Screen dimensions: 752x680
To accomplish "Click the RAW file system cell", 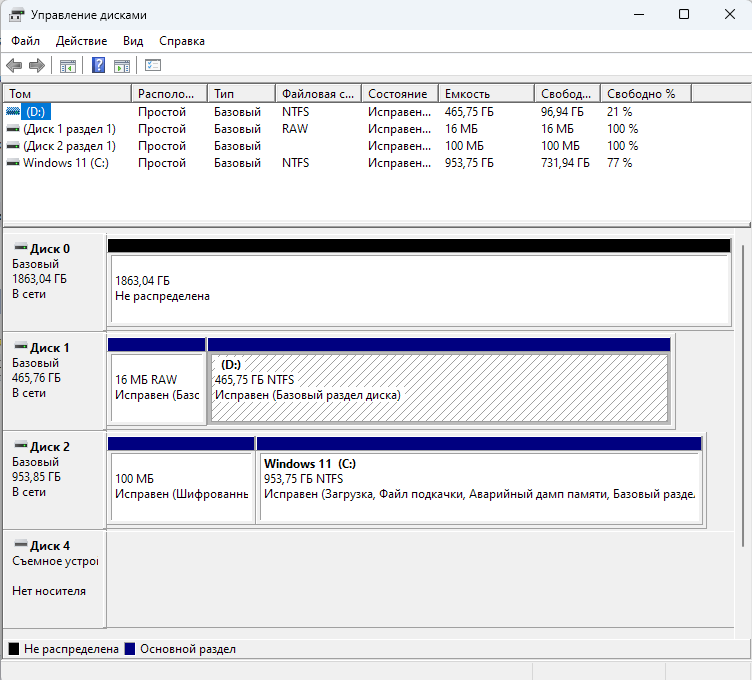I will tap(295, 129).
